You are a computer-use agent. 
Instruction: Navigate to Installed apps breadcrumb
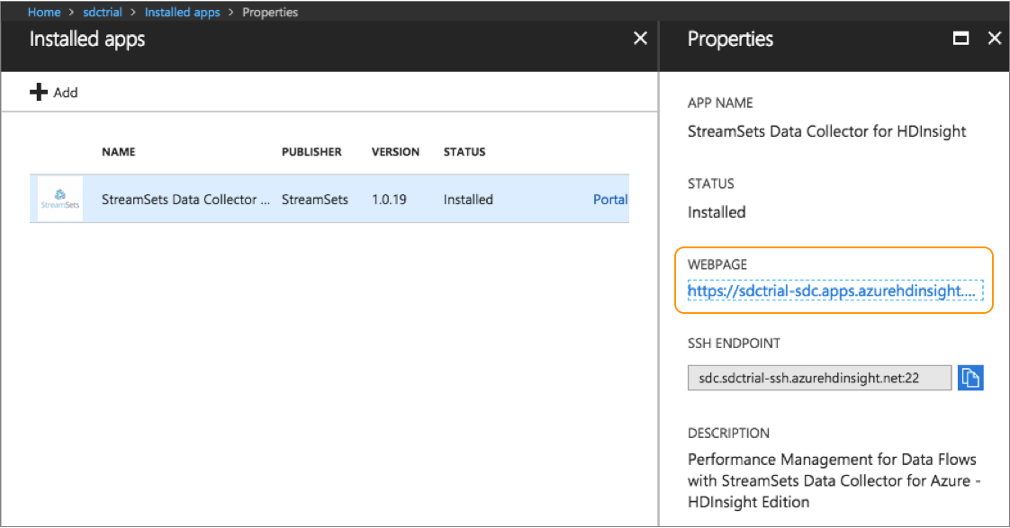coord(182,12)
